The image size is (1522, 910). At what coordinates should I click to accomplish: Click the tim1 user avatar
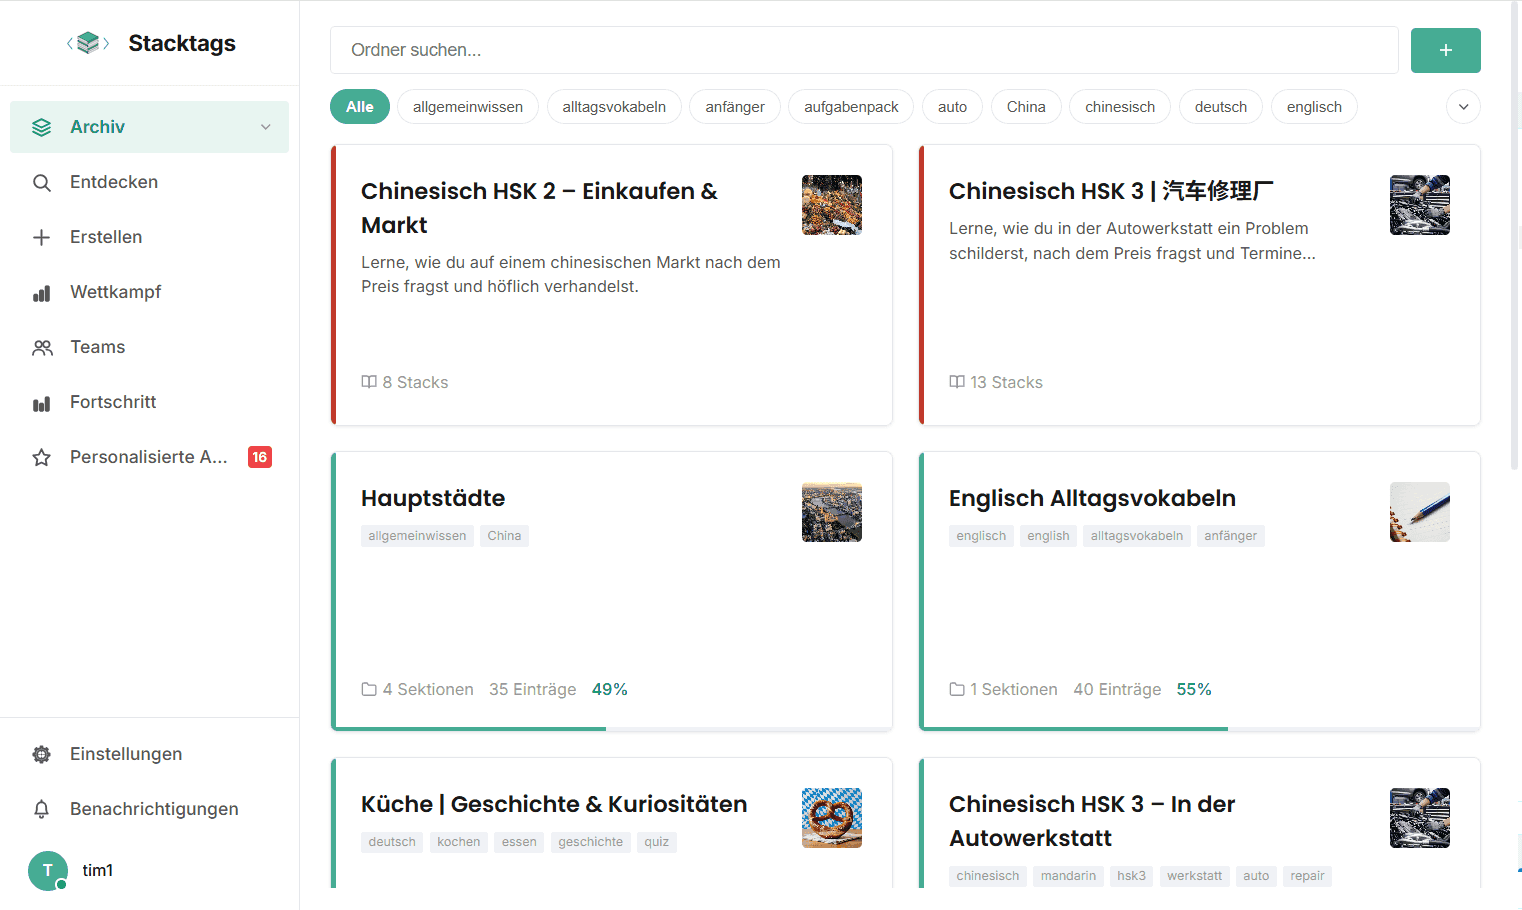click(x=48, y=870)
